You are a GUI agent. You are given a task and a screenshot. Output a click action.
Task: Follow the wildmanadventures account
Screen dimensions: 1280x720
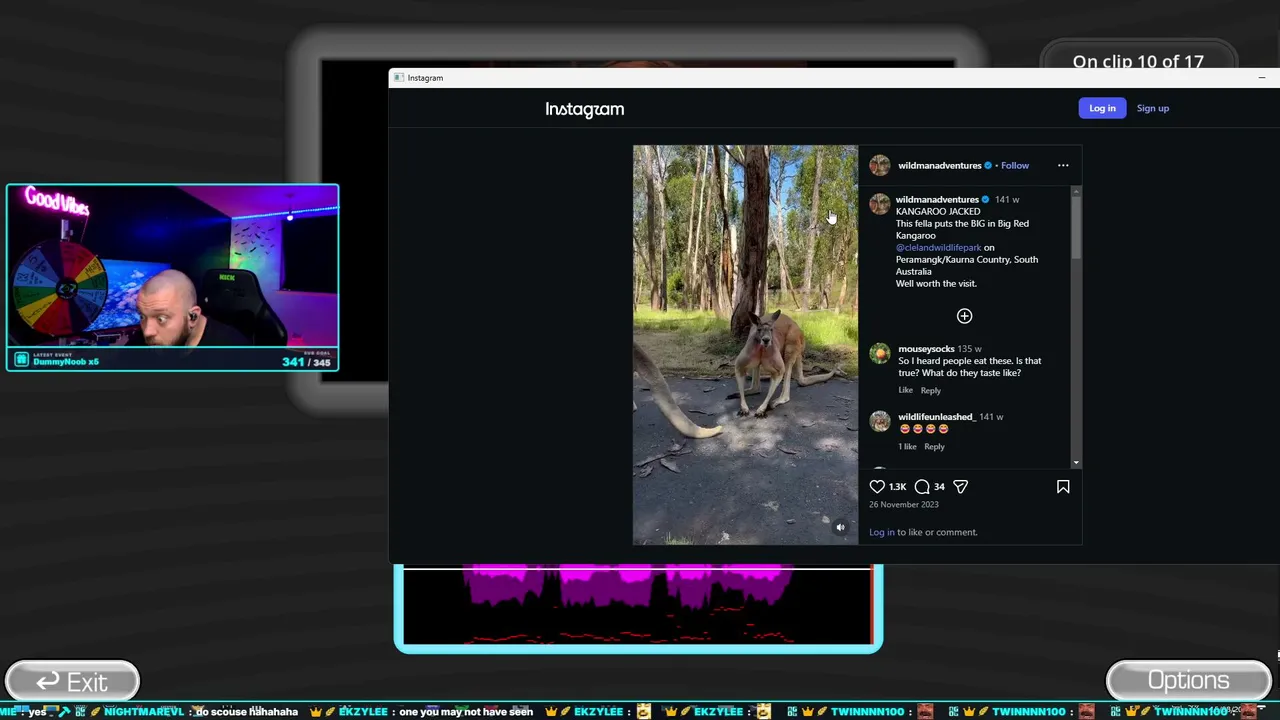click(1014, 165)
